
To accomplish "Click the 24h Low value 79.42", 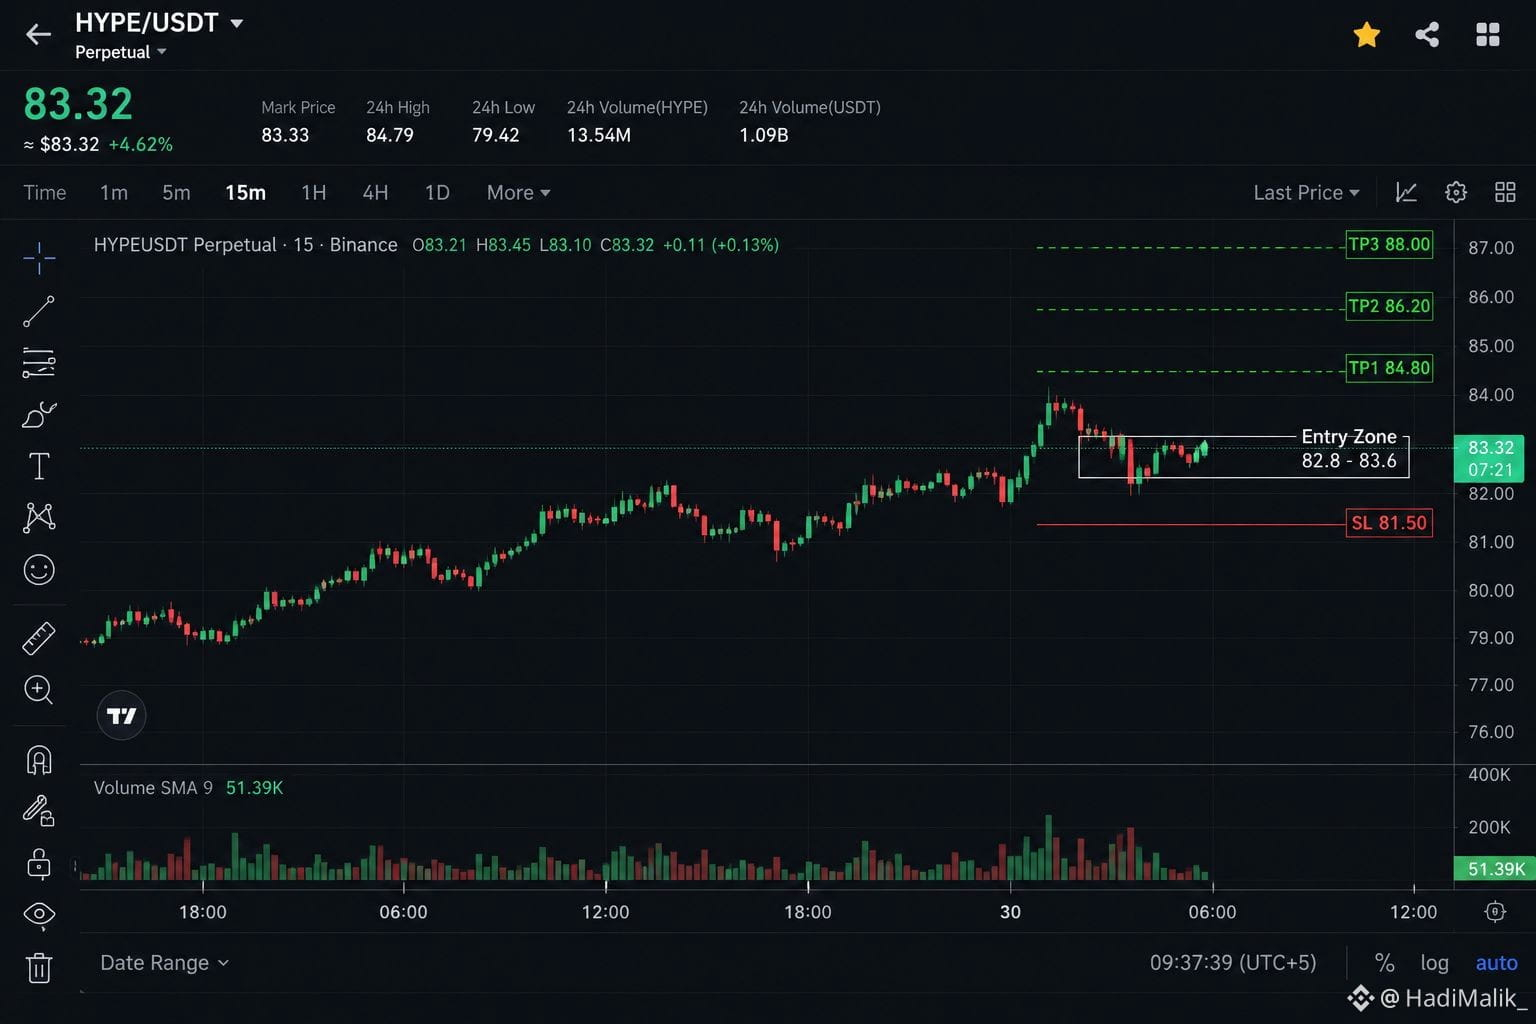I will point(496,135).
